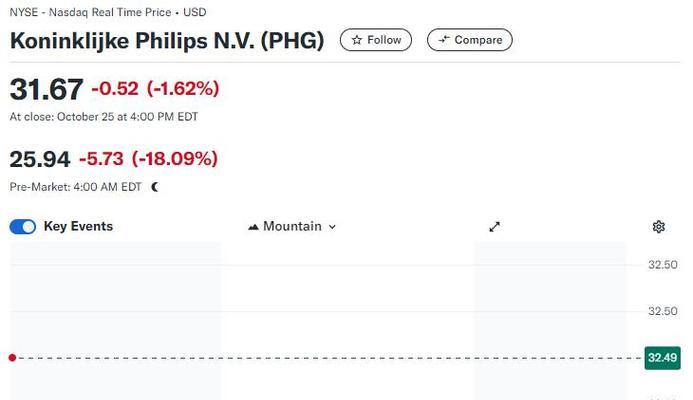Expand chart to fullscreen with arrows icon
Image resolution: width=693 pixels, height=400 pixels.
click(495, 227)
